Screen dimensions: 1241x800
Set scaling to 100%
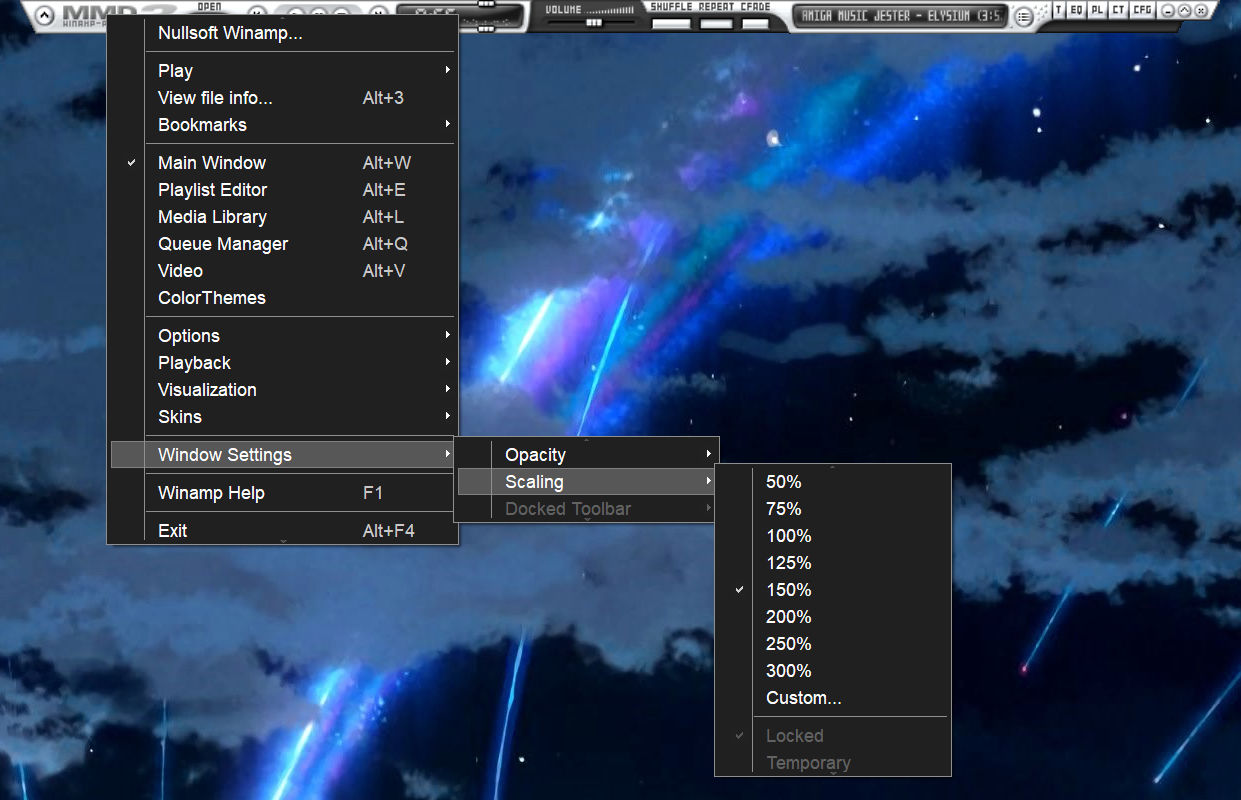coord(833,535)
